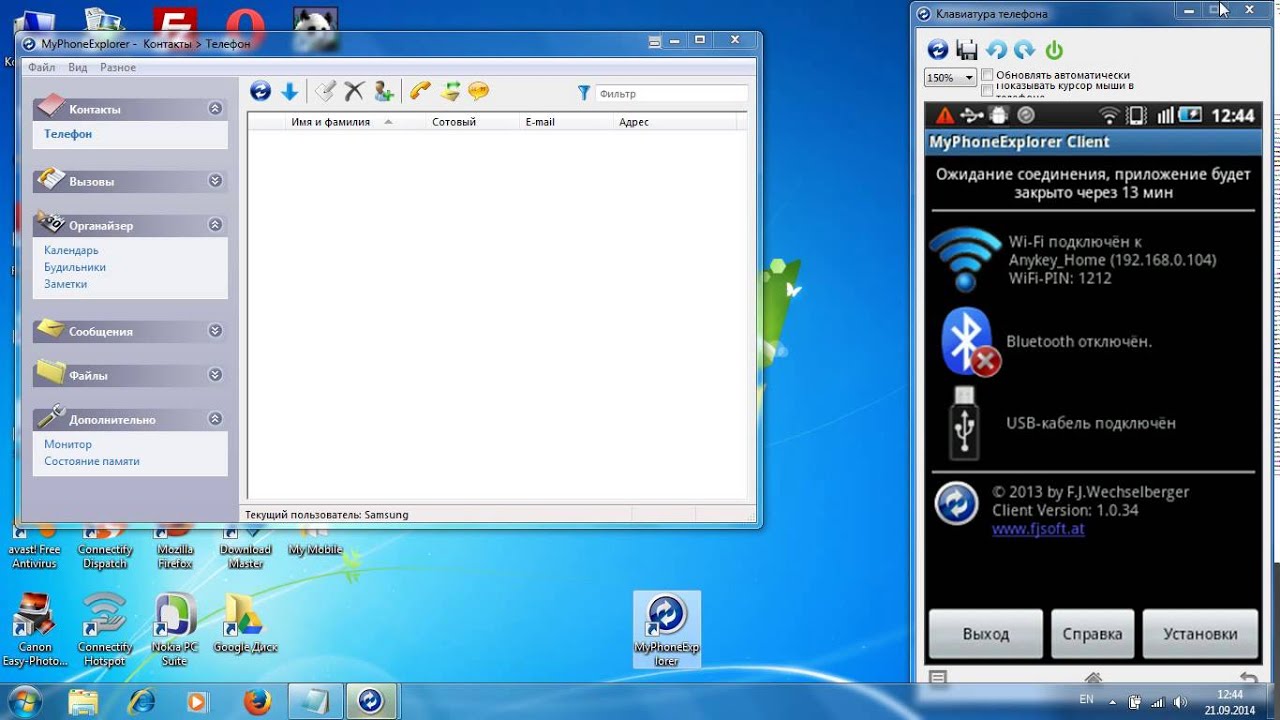Screen dimensions: 1280x720
Task: Click the blue refresh icon in the contacts toolbar
Action: pos(260,92)
